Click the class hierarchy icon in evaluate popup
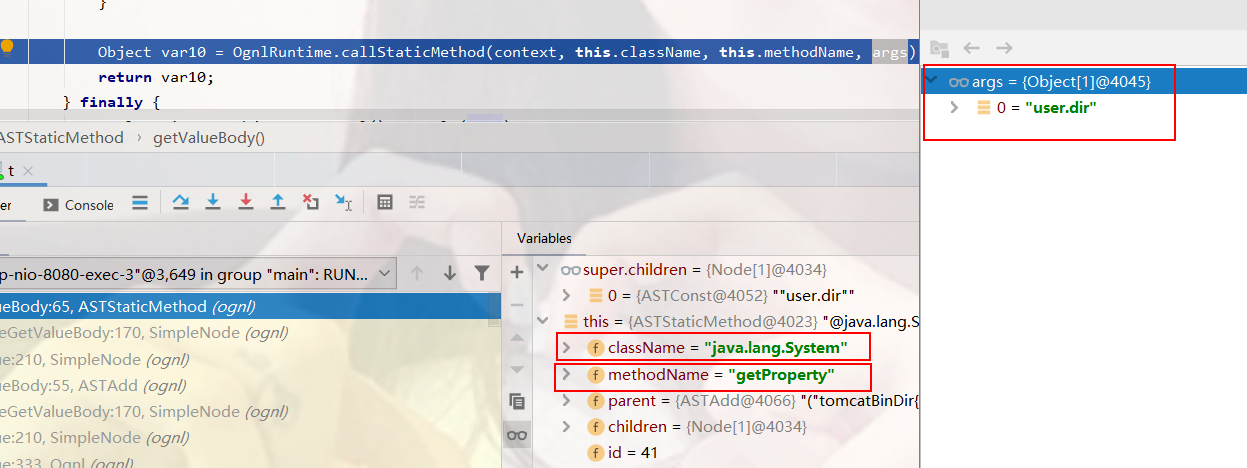This screenshot has height=468, width=1247. [938, 48]
